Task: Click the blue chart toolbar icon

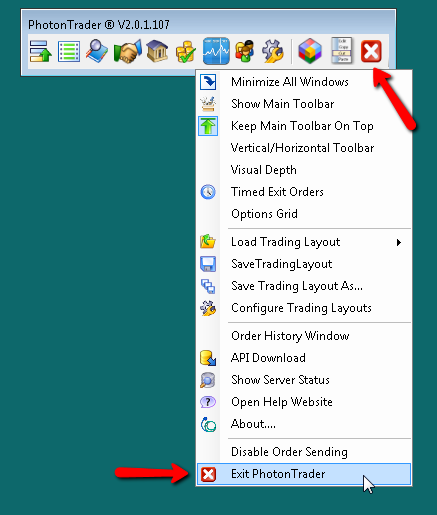Action: [216, 51]
